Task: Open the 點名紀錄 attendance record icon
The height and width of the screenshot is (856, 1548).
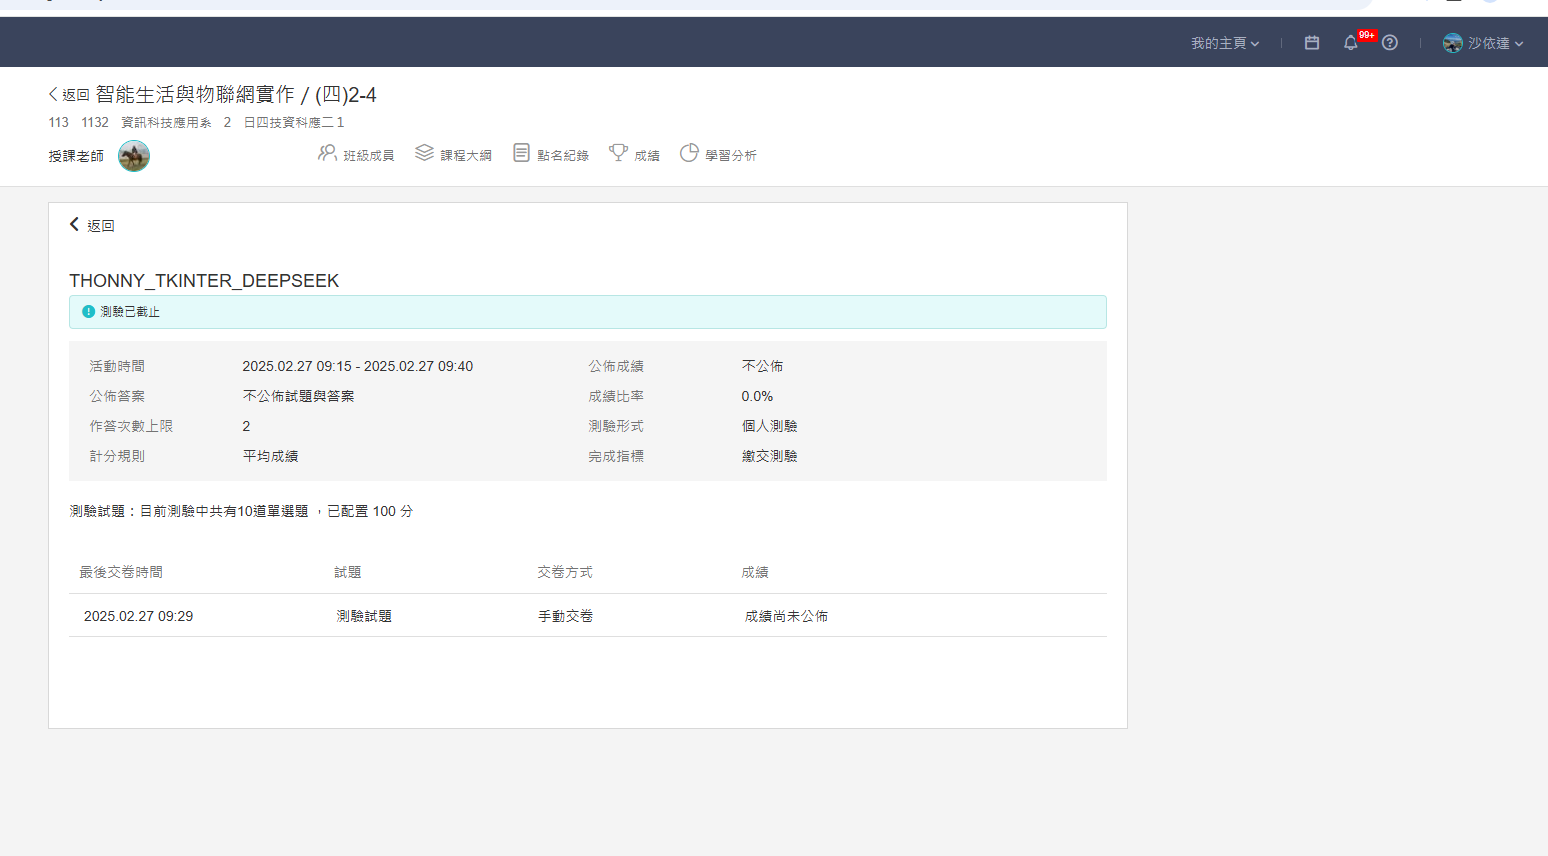Action: 521,153
